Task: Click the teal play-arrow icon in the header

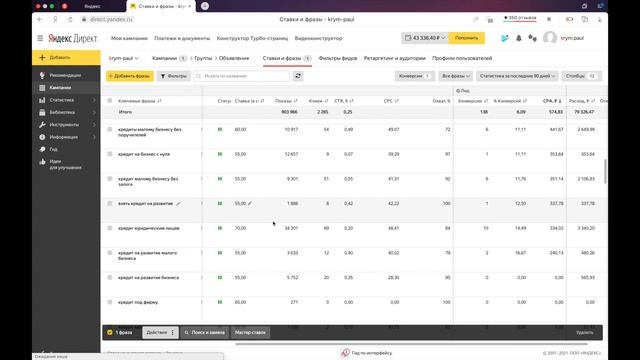Action: pos(505,38)
